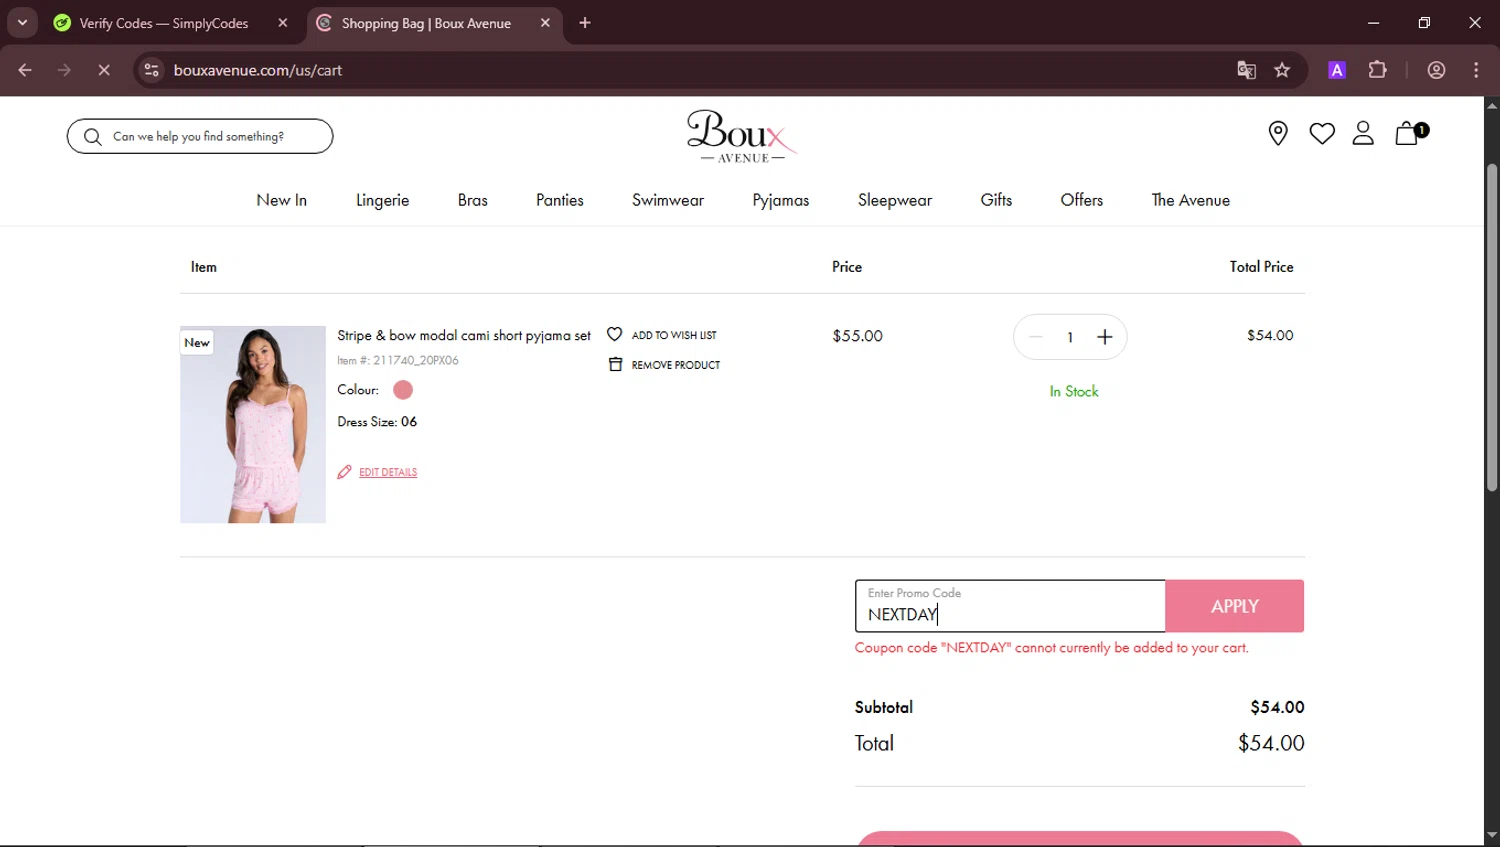The width and height of the screenshot is (1500, 847).
Task: Focus the Enter Promo Code field
Action: click(x=1010, y=606)
